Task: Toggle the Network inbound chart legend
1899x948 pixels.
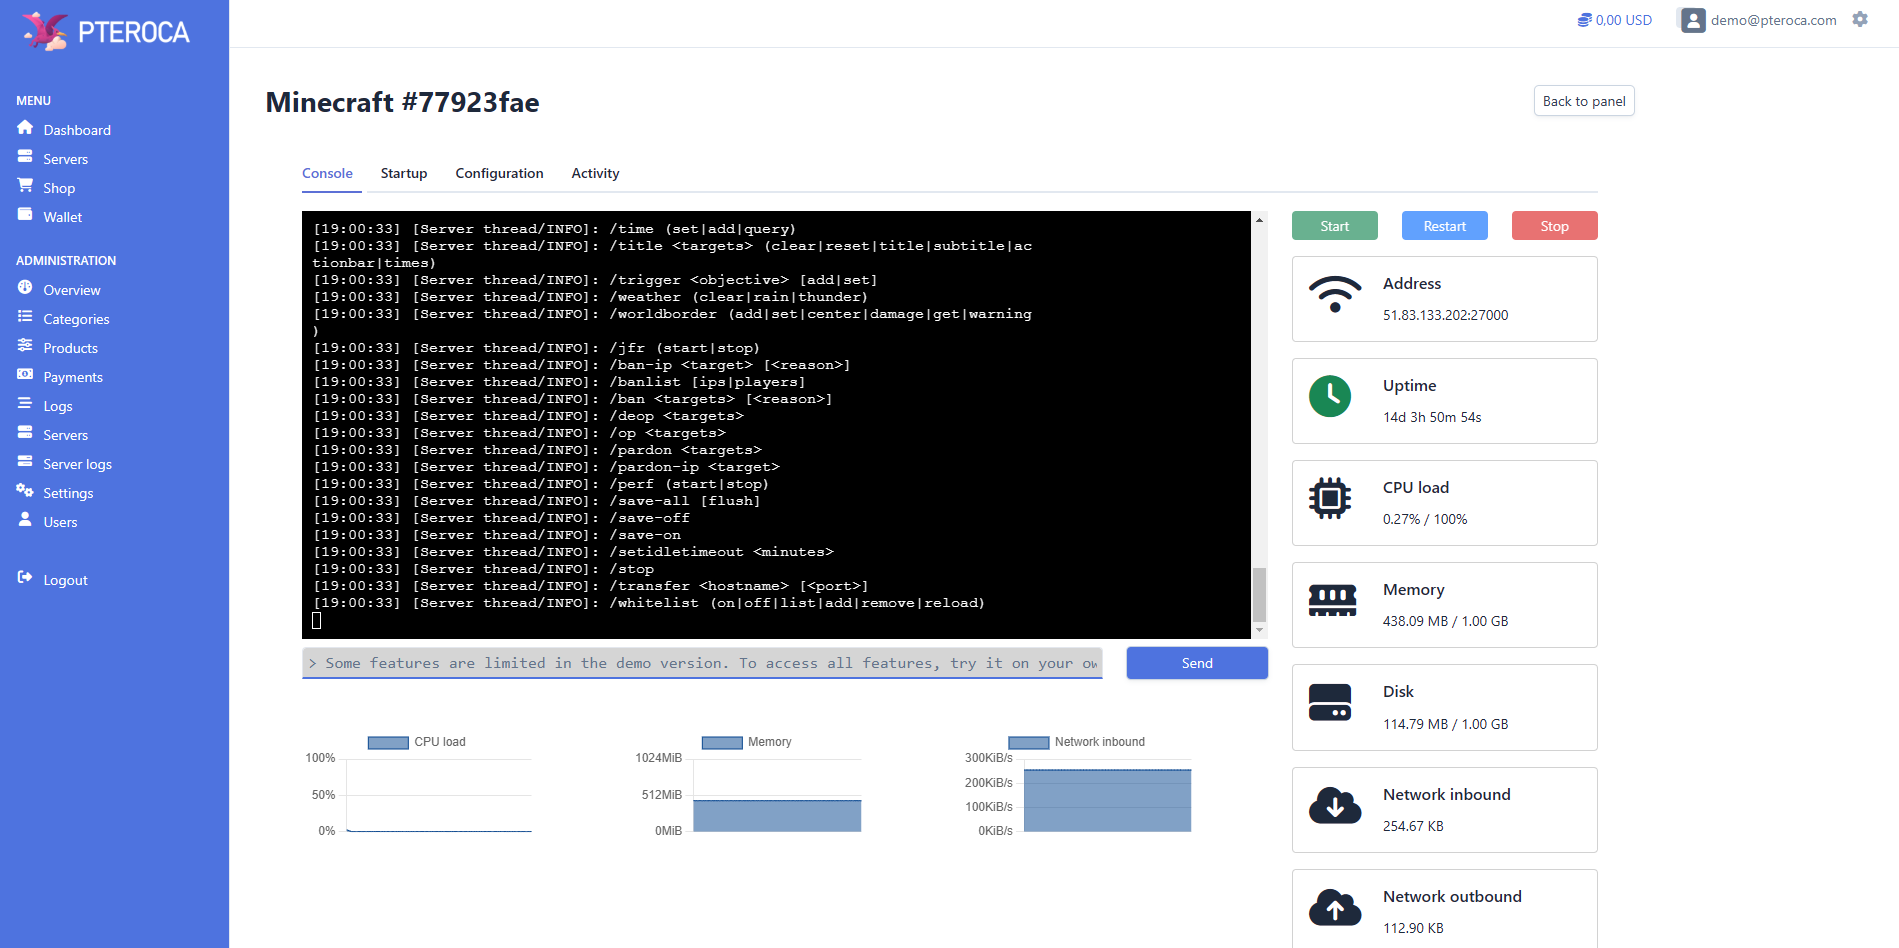Action: (1076, 742)
